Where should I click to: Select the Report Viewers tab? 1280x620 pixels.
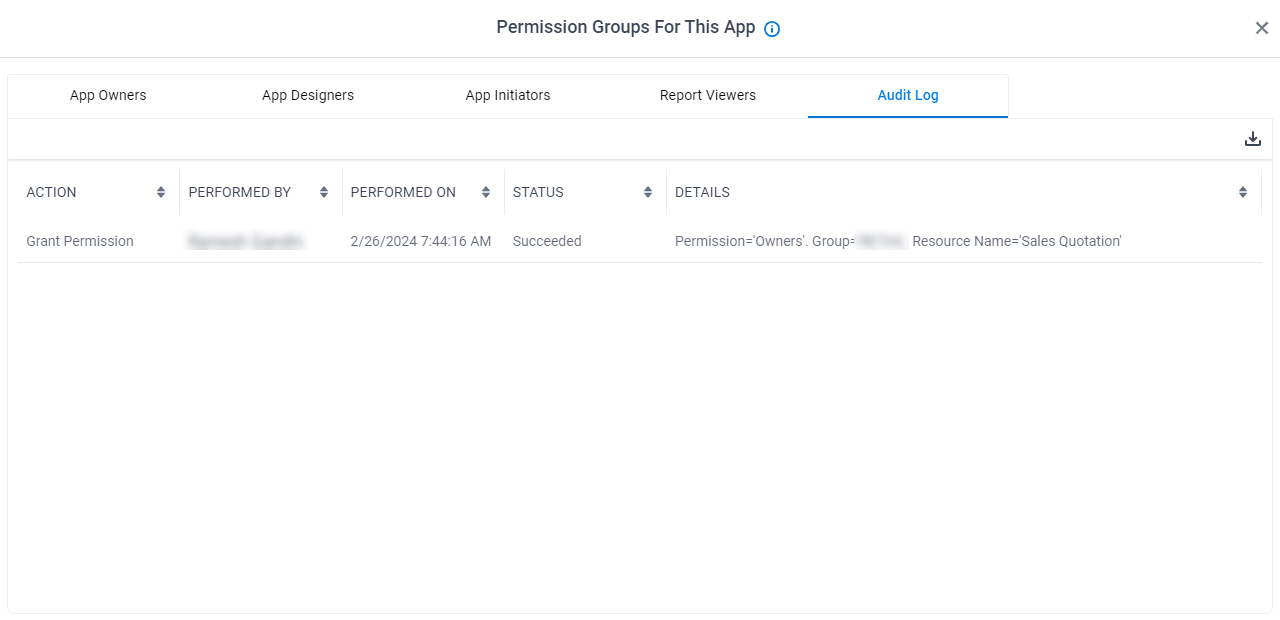(x=708, y=96)
